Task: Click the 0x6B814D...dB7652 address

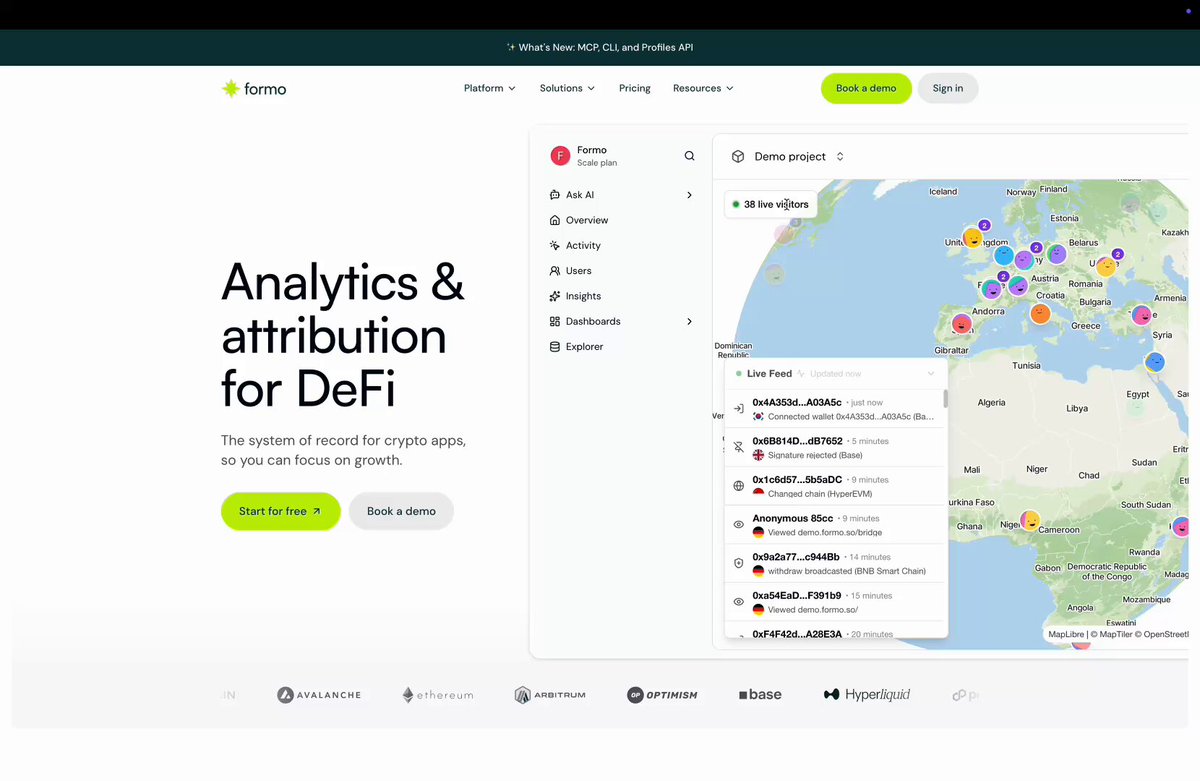Action: click(x=797, y=441)
